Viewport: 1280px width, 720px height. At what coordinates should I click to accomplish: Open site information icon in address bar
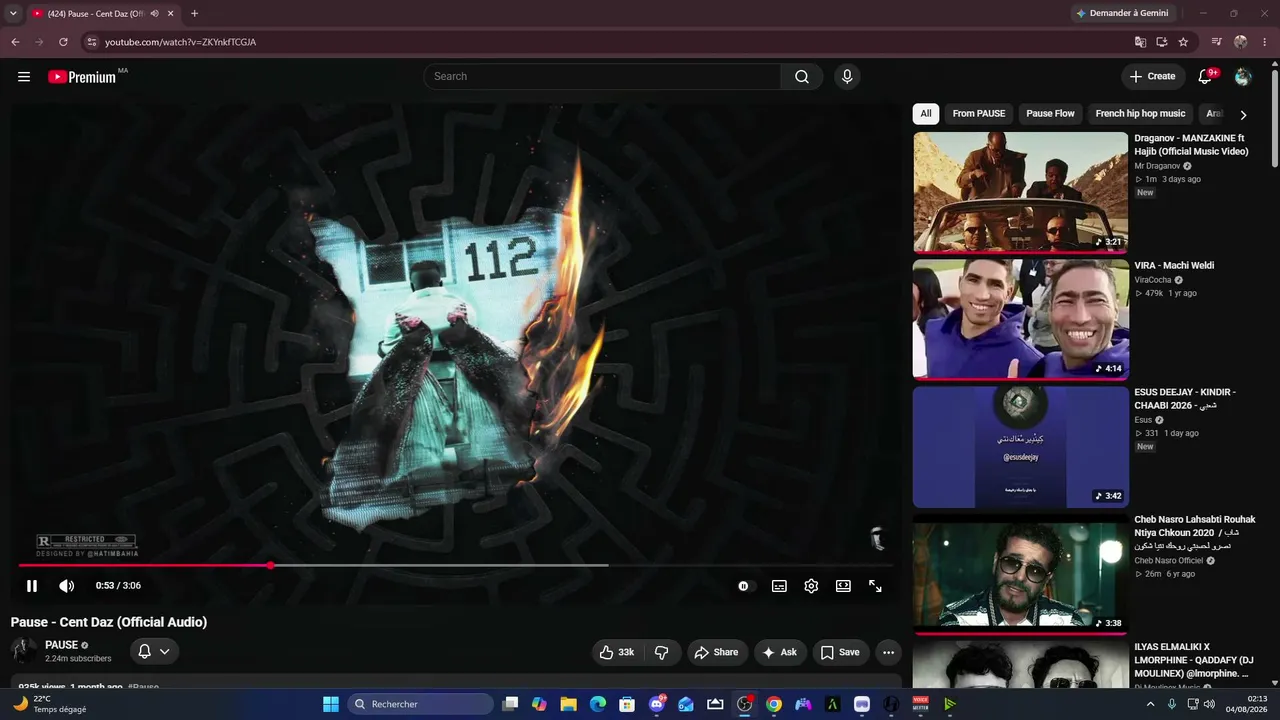coord(91,42)
